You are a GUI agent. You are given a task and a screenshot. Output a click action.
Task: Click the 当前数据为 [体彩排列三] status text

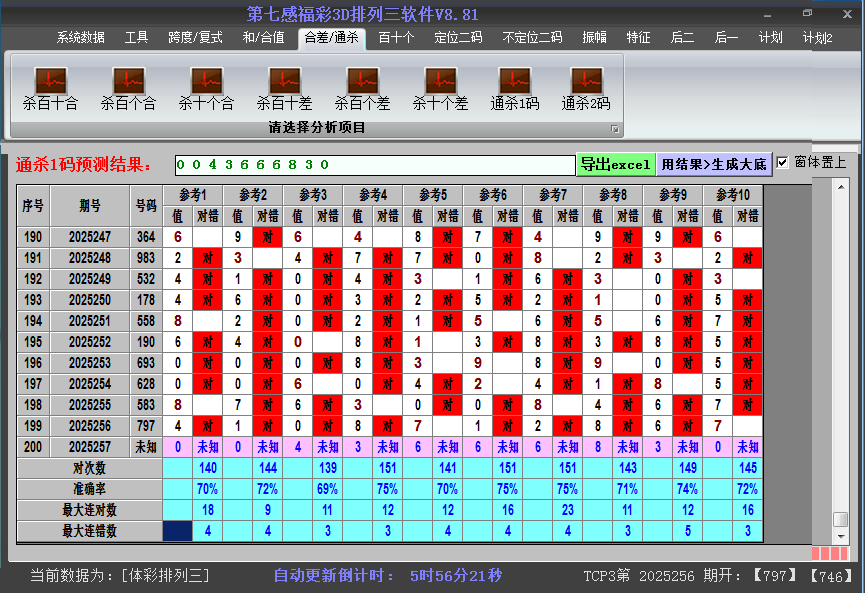point(120,576)
